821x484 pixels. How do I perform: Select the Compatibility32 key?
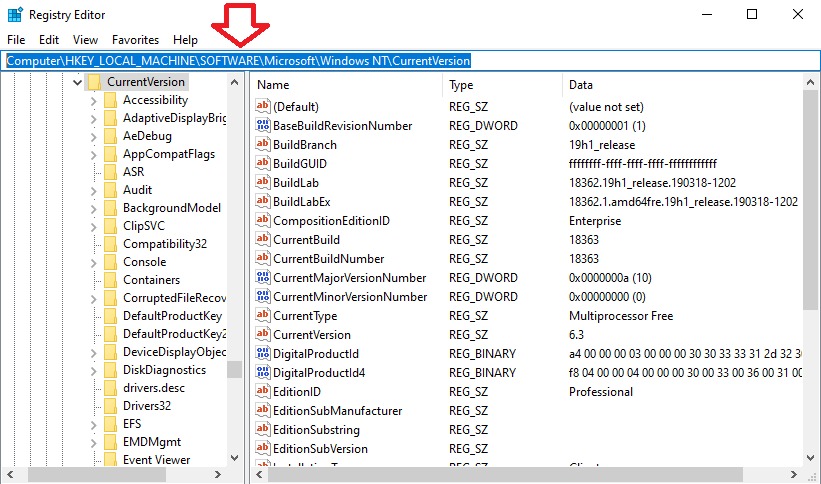tap(165, 244)
